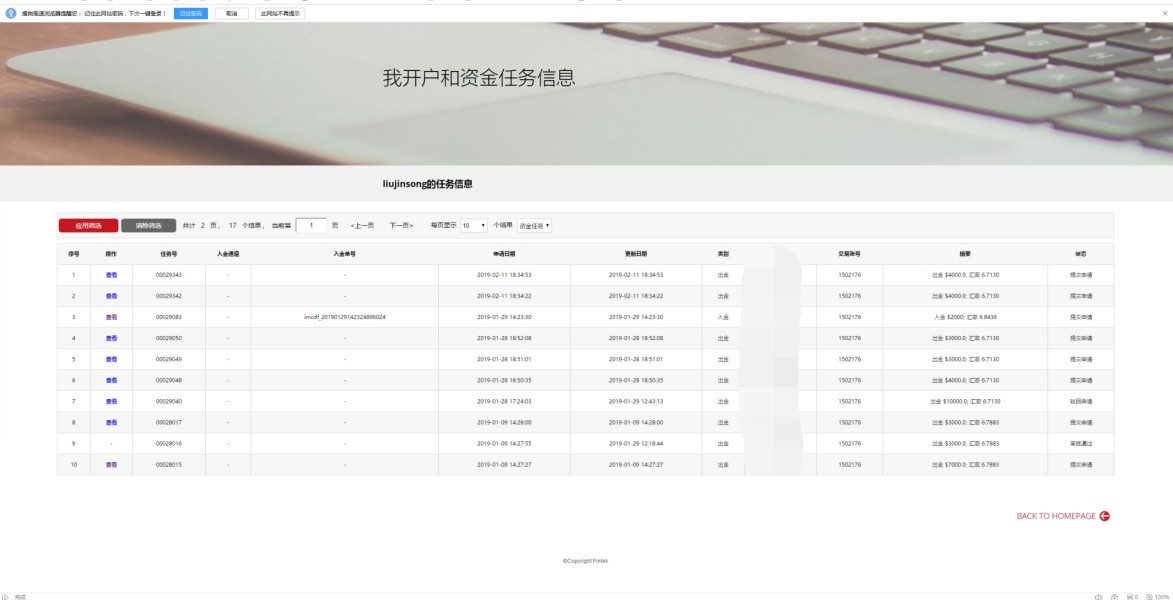Click the BACK TO HOMEPAGE link text
The width and height of the screenshot is (1173, 600).
1055,516
